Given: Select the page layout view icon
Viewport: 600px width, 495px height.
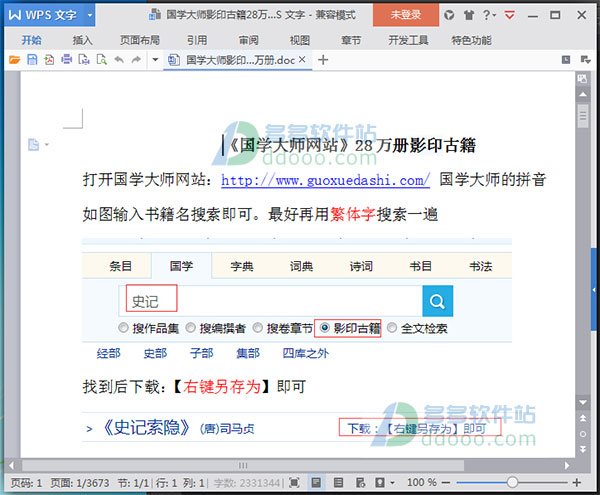Looking at the screenshot, I should (x=316, y=483).
